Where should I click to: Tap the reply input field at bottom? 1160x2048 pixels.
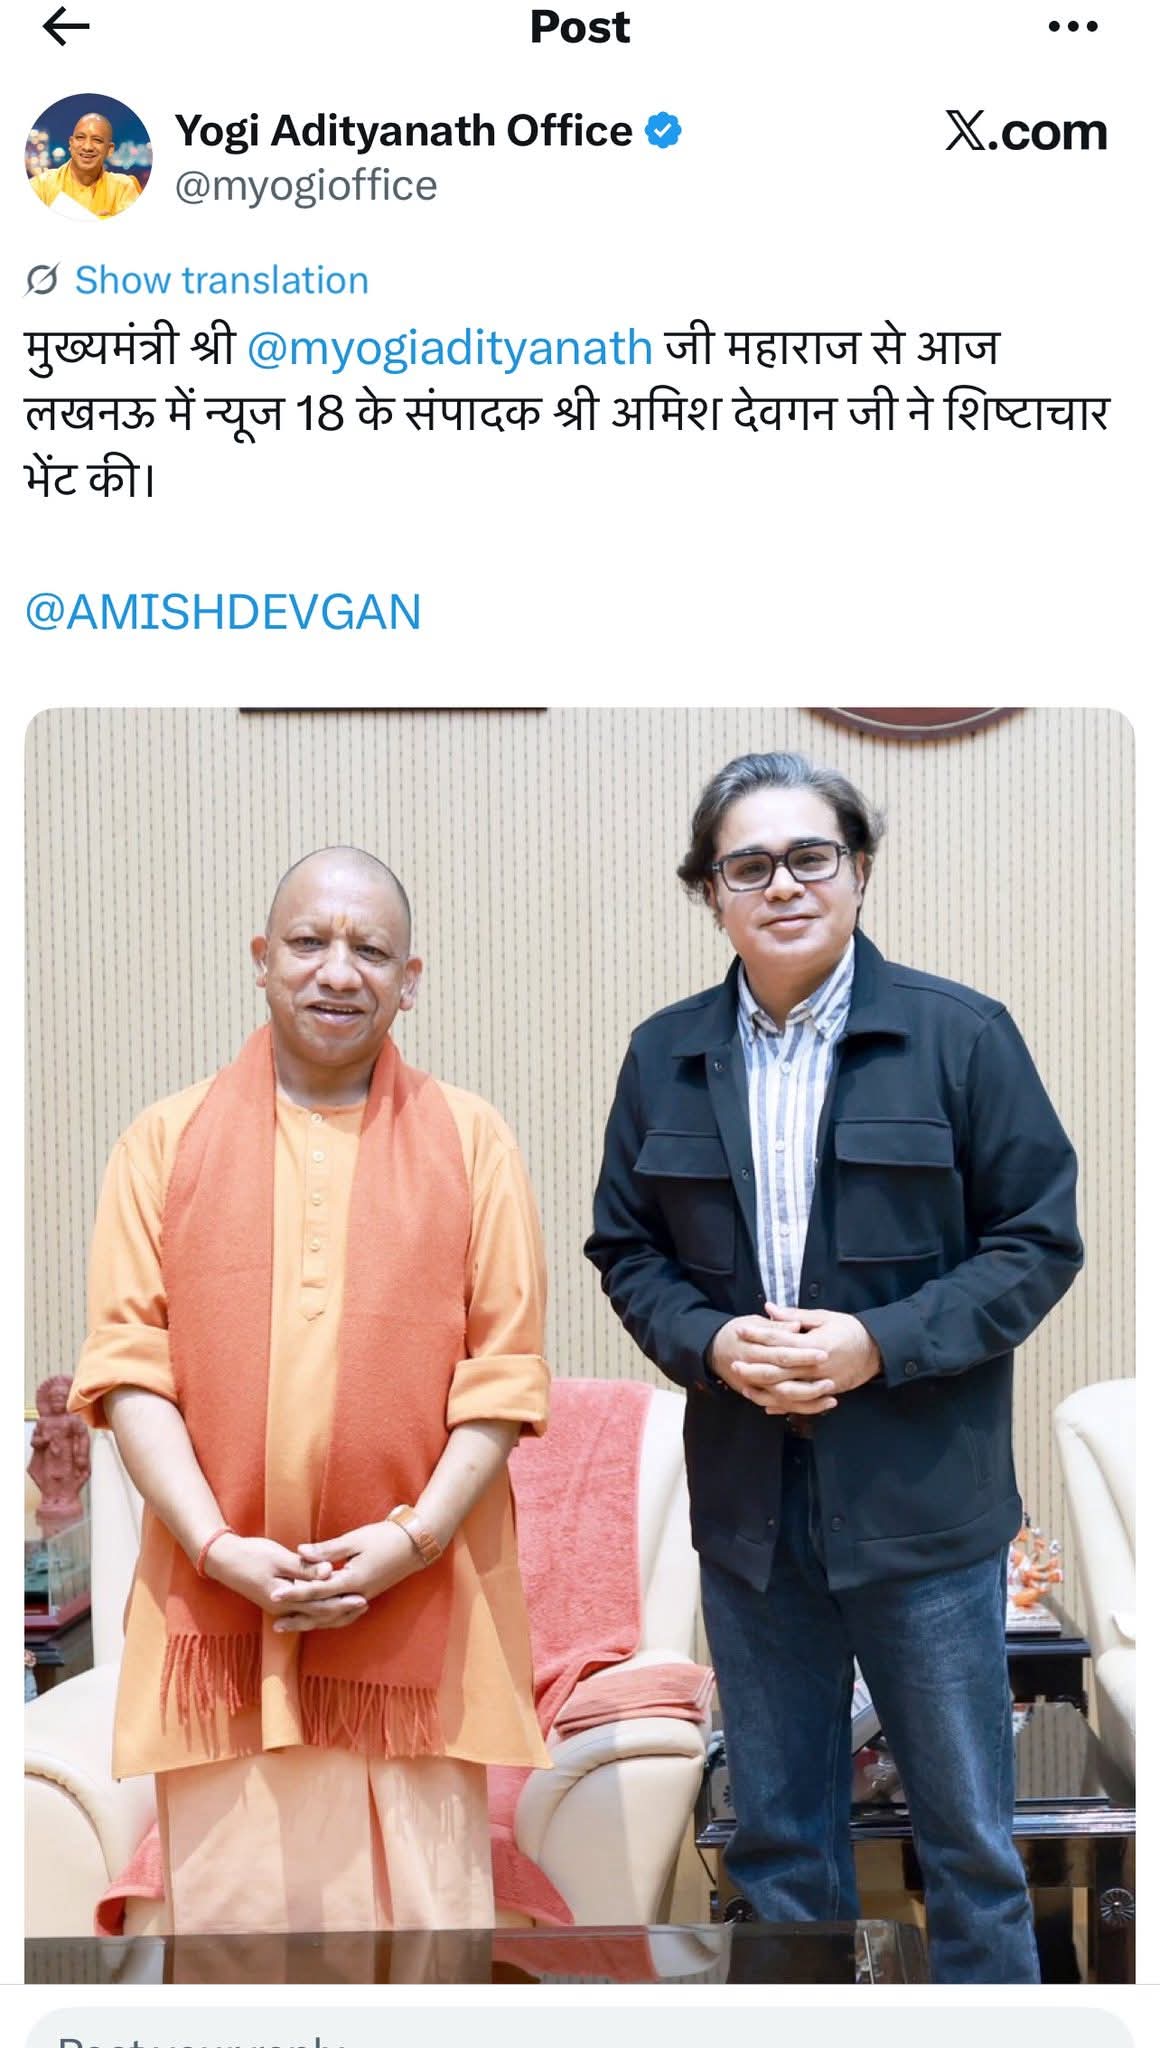click(x=580, y=2030)
